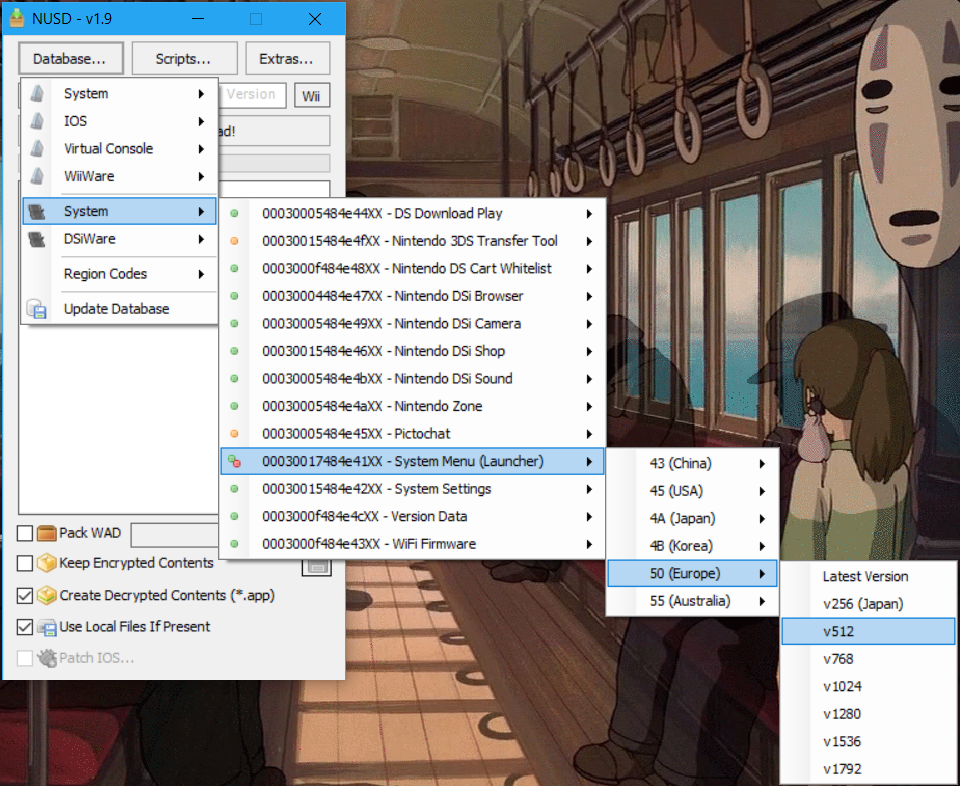Click the database disk icon for Update Database

click(x=37, y=309)
